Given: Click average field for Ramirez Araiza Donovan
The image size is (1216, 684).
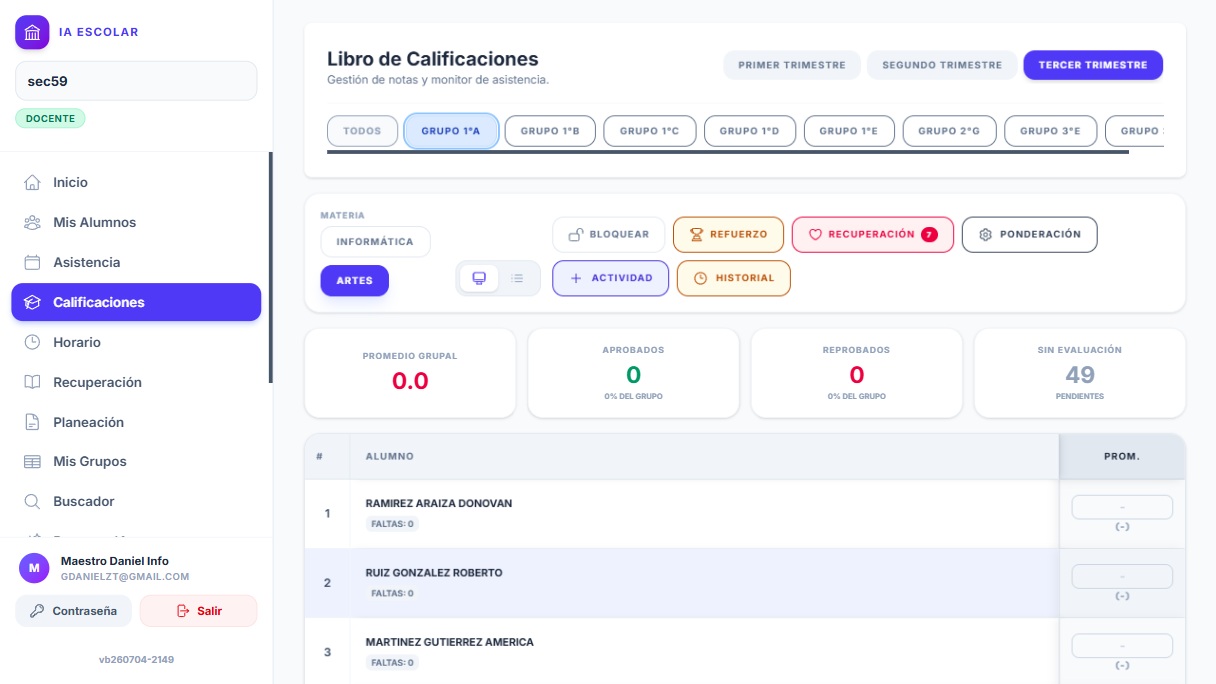Looking at the screenshot, I should [1122, 507].
